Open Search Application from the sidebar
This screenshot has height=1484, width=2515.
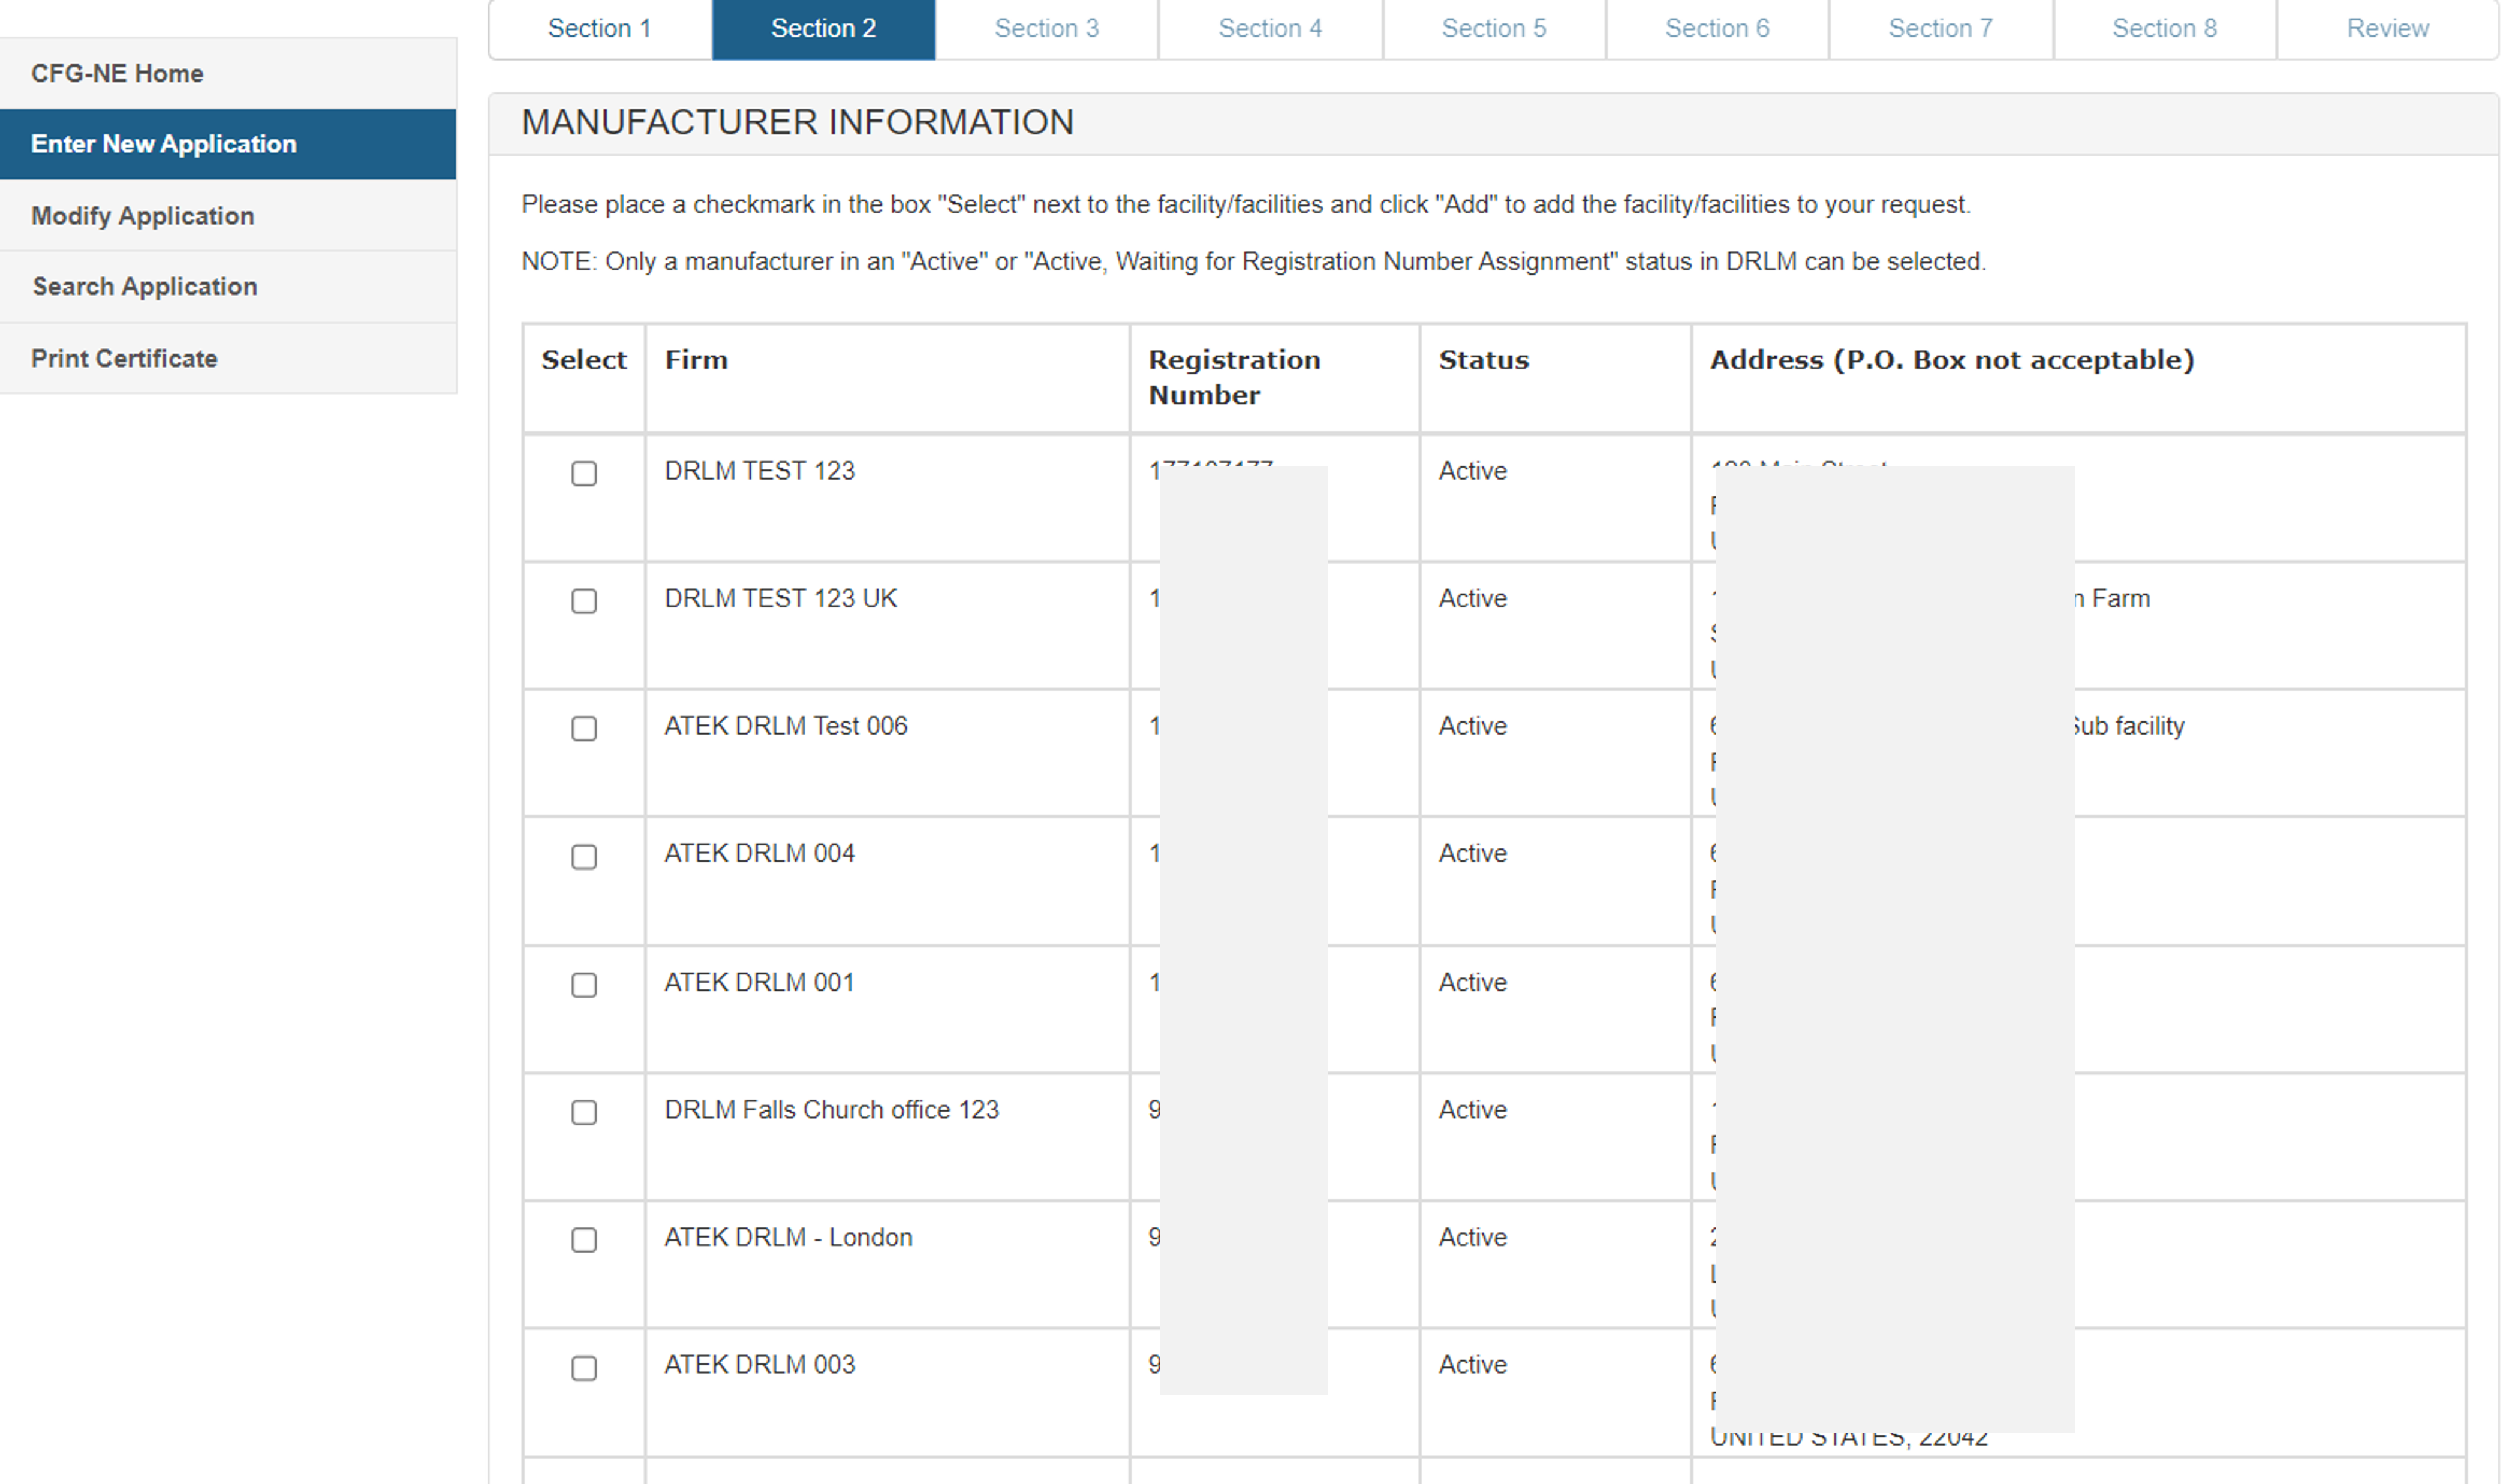tap(145, 286)
